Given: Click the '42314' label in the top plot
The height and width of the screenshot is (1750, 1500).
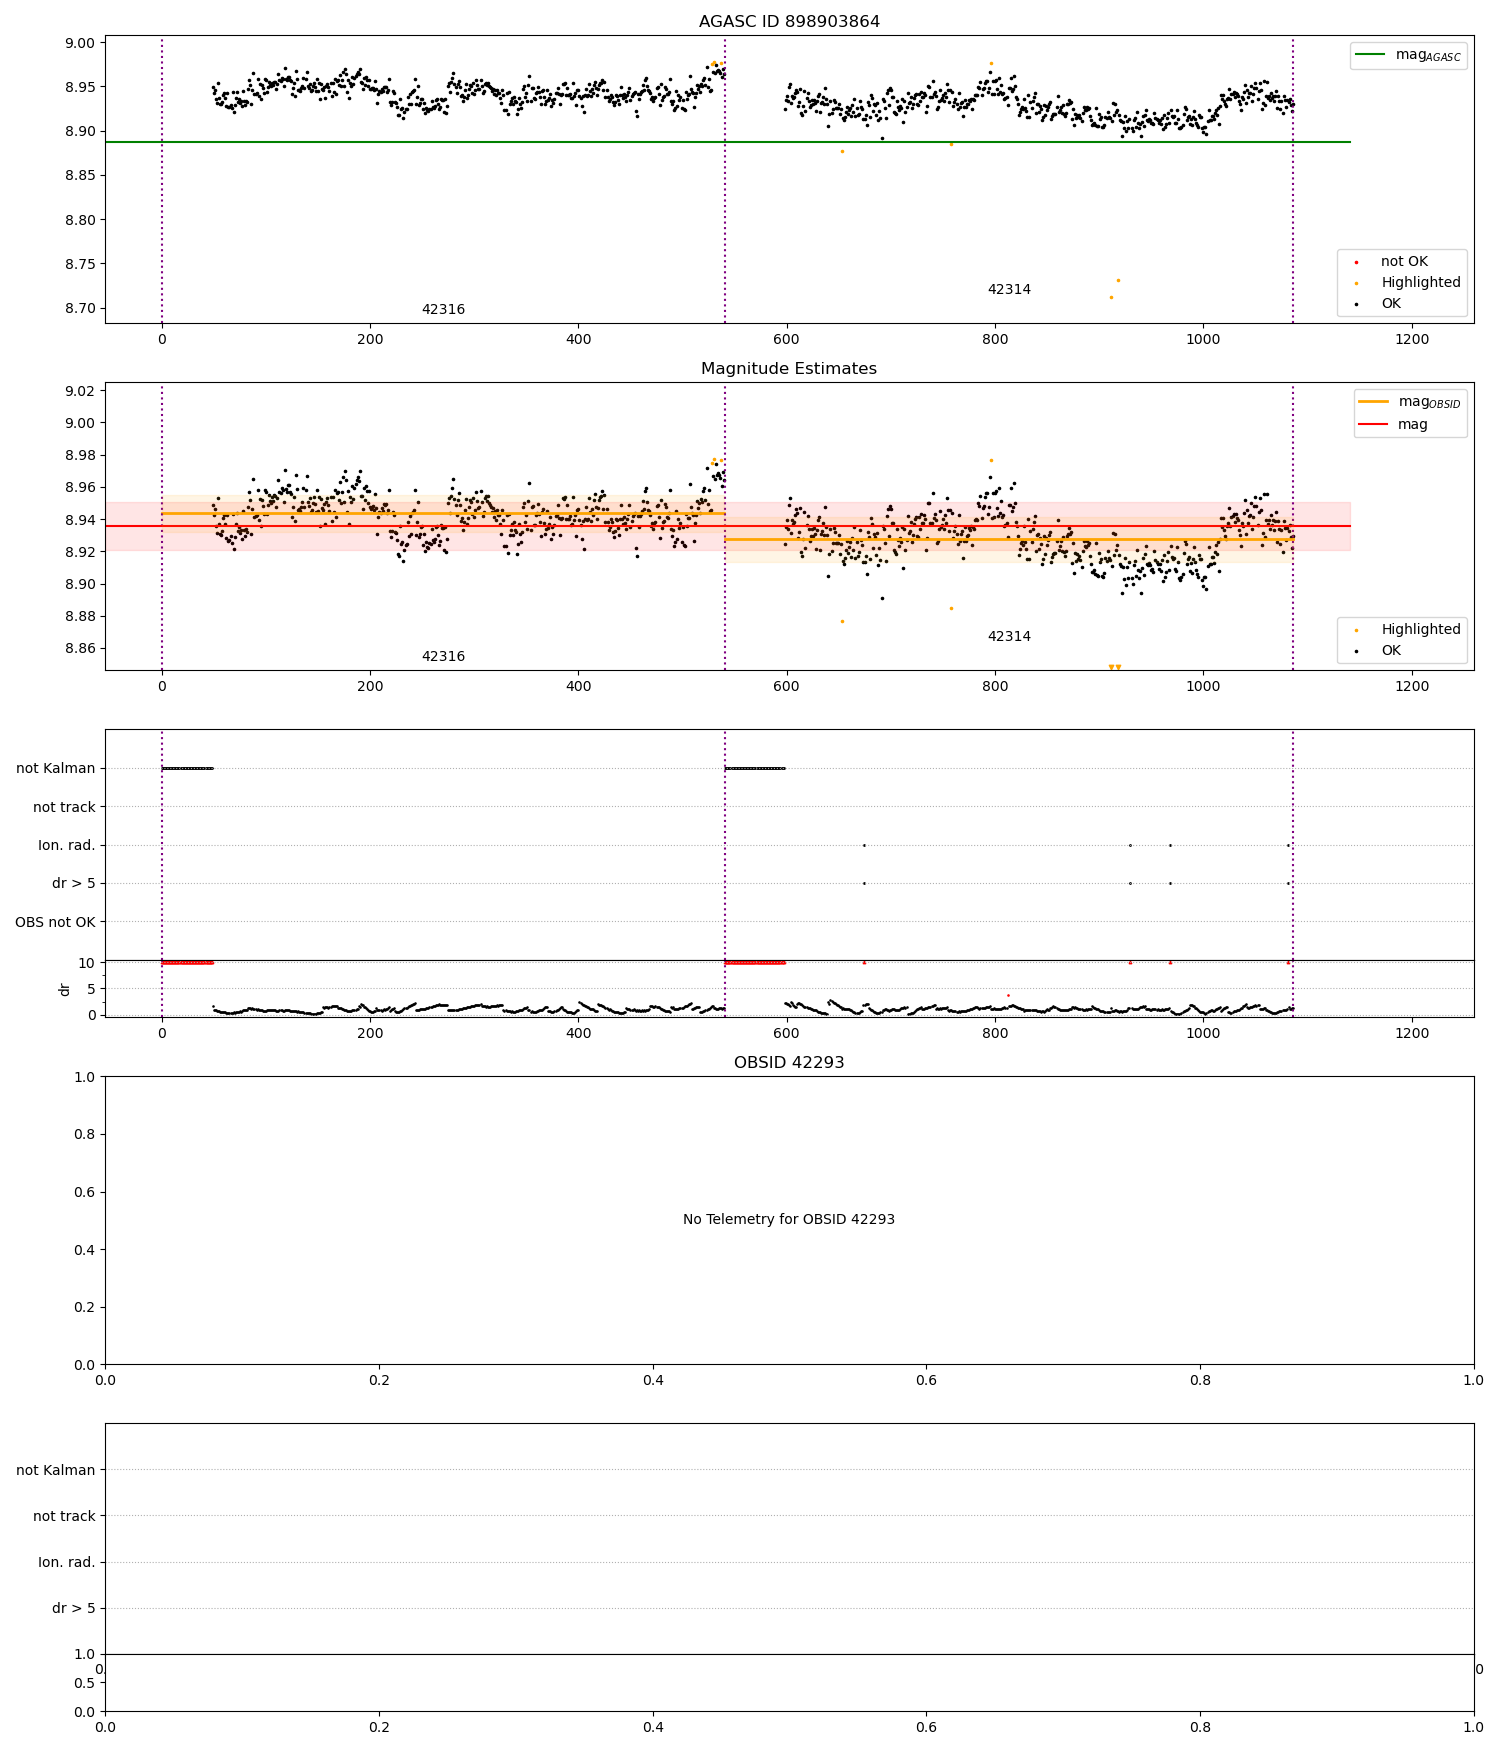Looking at the screenshot, I should [1009, 290].
